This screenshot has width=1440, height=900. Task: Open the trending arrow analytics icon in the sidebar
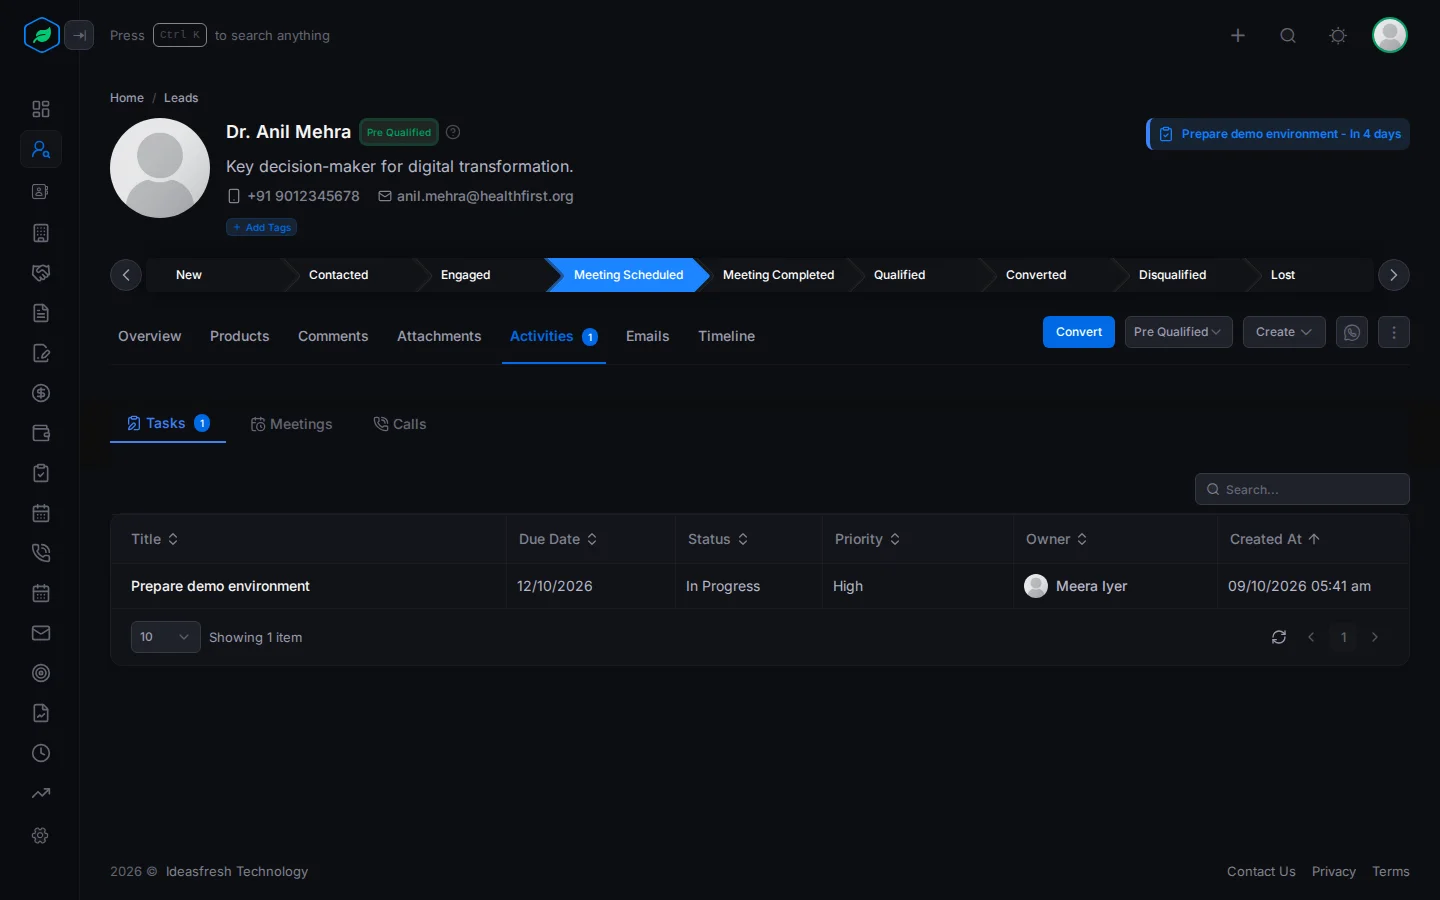tap(41, 793)
